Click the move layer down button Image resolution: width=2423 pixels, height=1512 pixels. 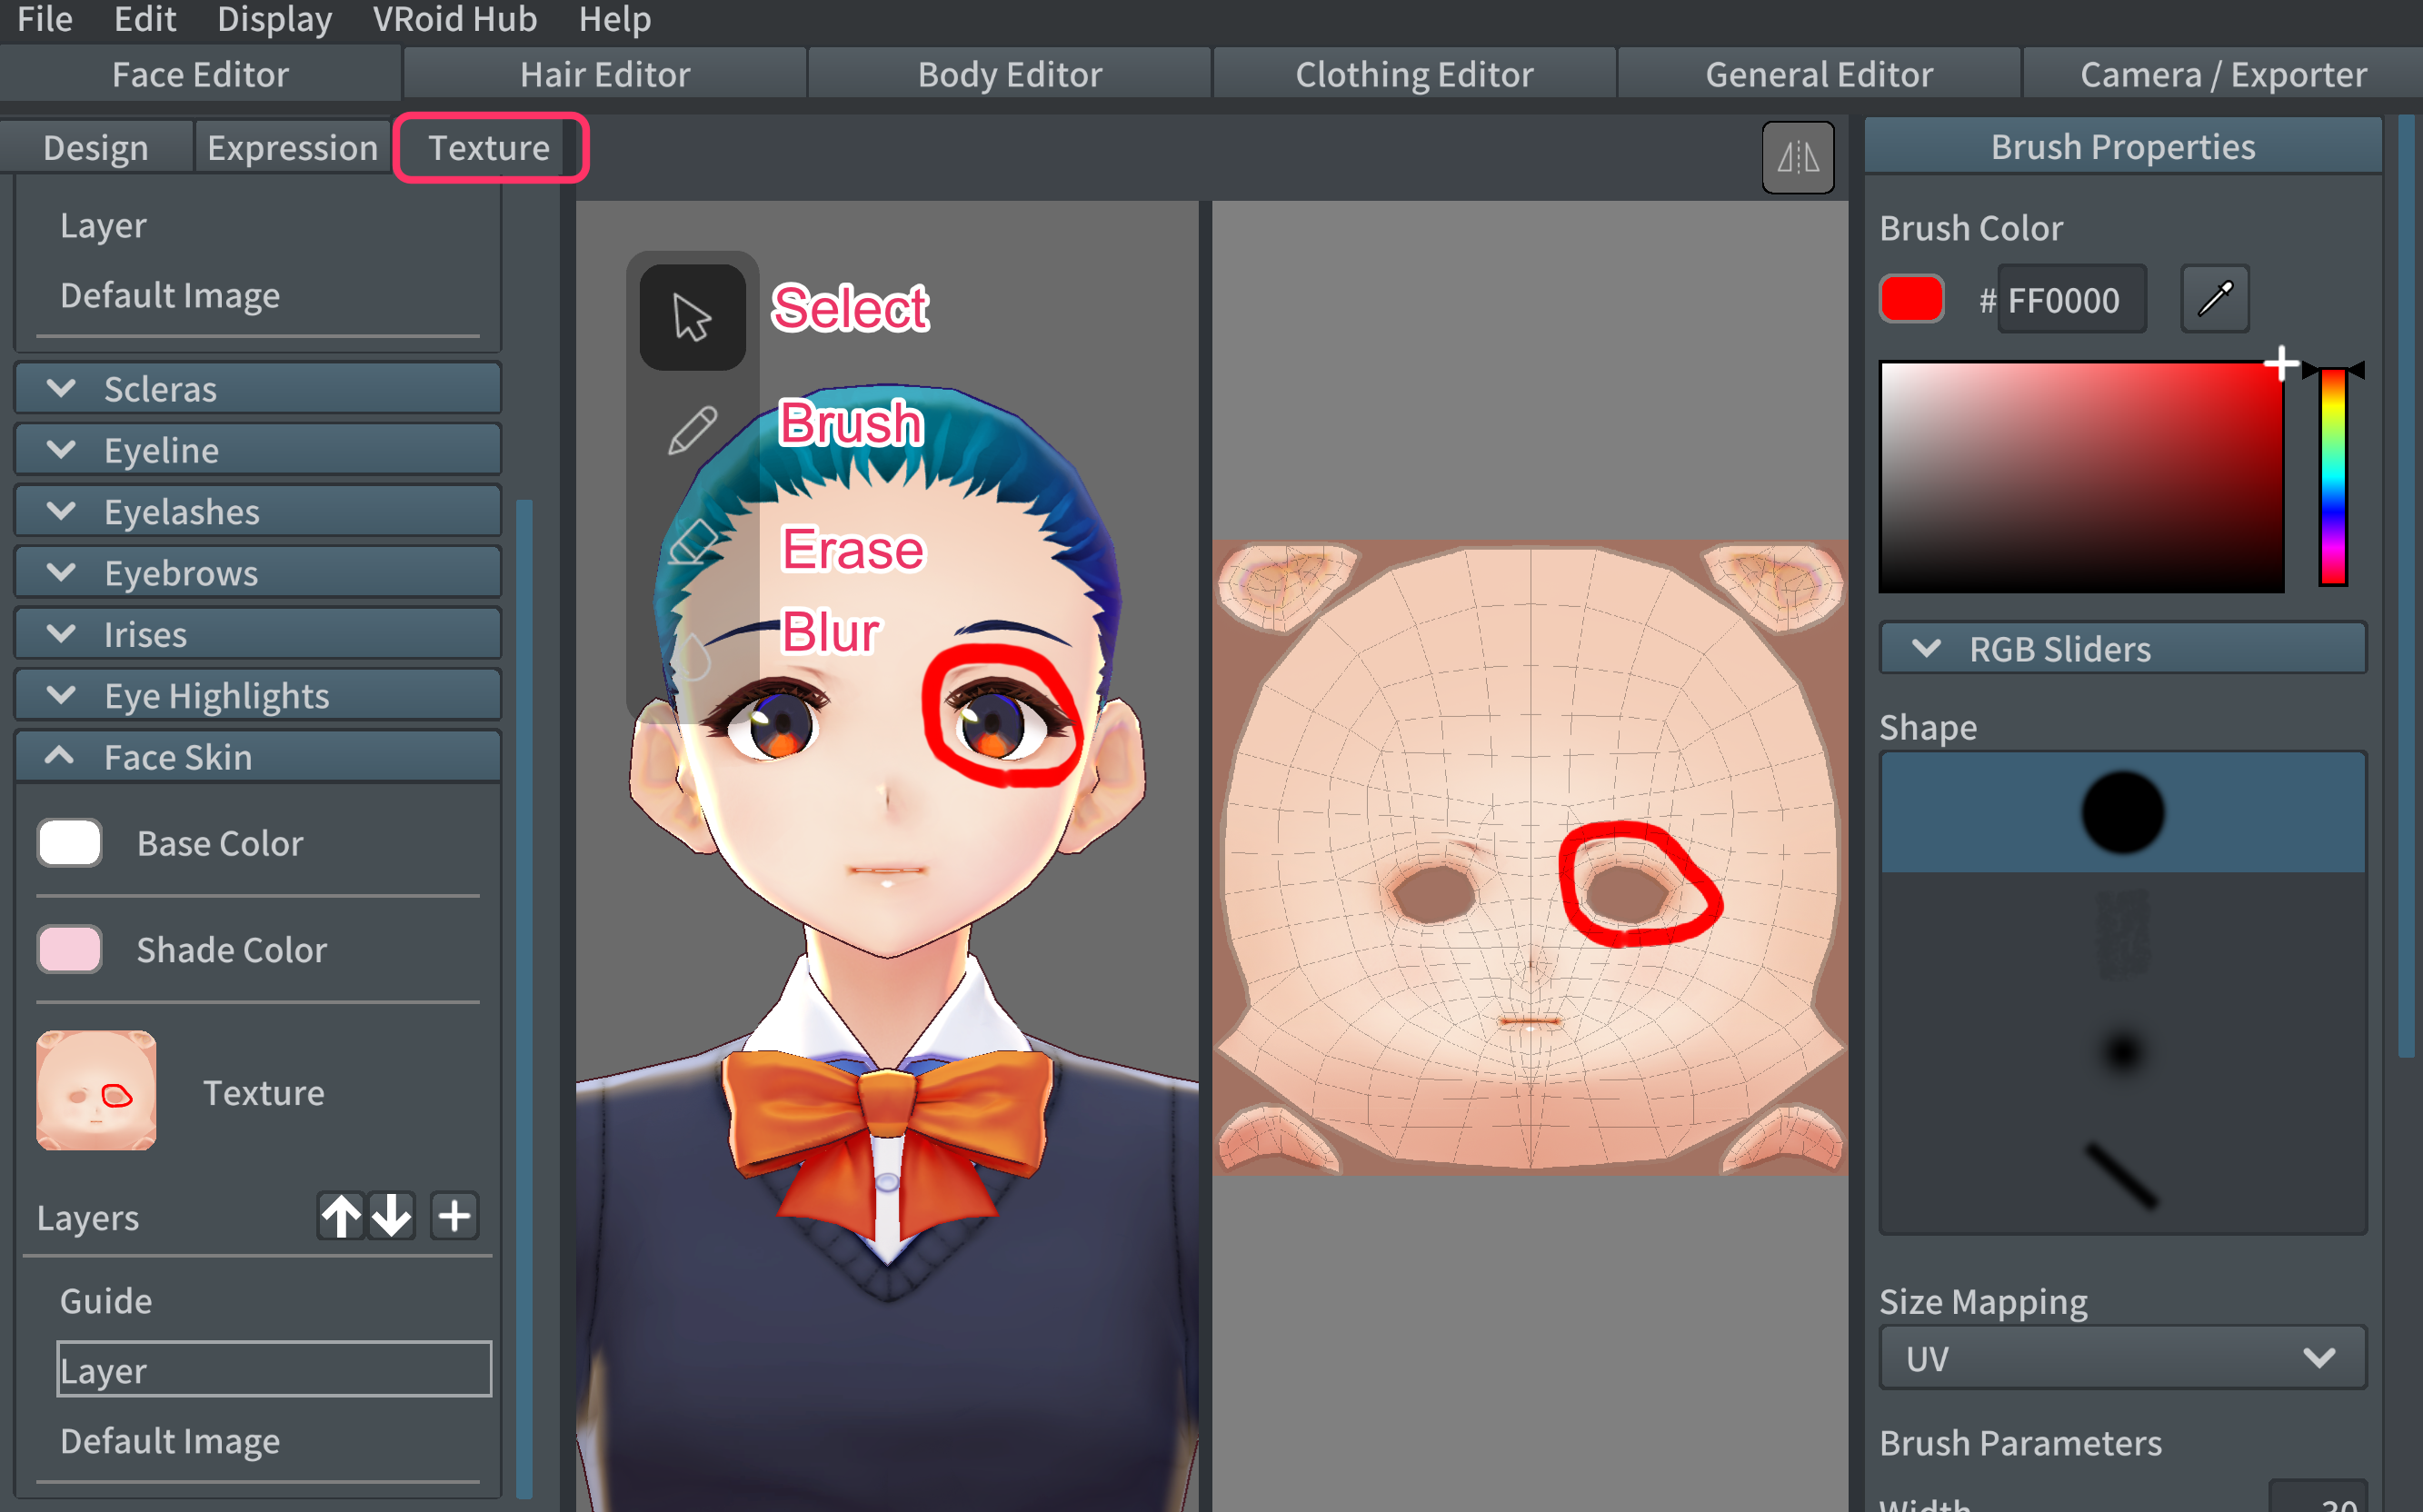click(388, 1214)
